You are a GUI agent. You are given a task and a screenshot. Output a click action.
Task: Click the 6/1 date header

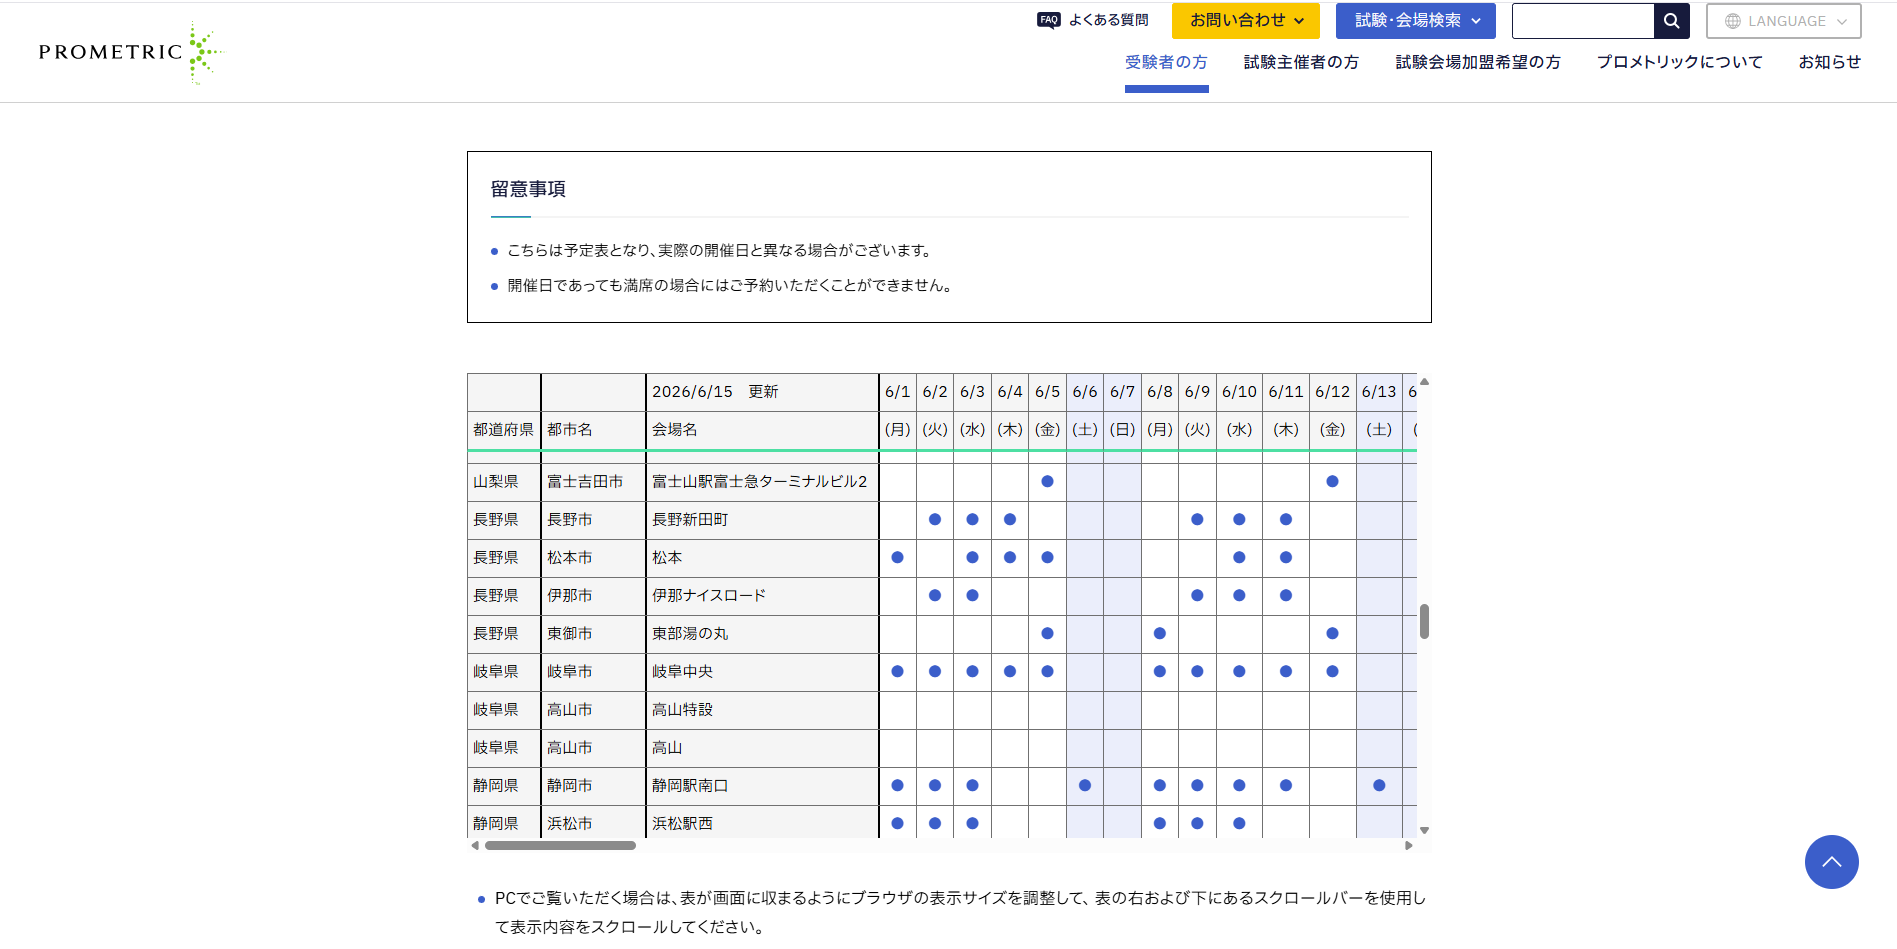(x=898, y=392)
